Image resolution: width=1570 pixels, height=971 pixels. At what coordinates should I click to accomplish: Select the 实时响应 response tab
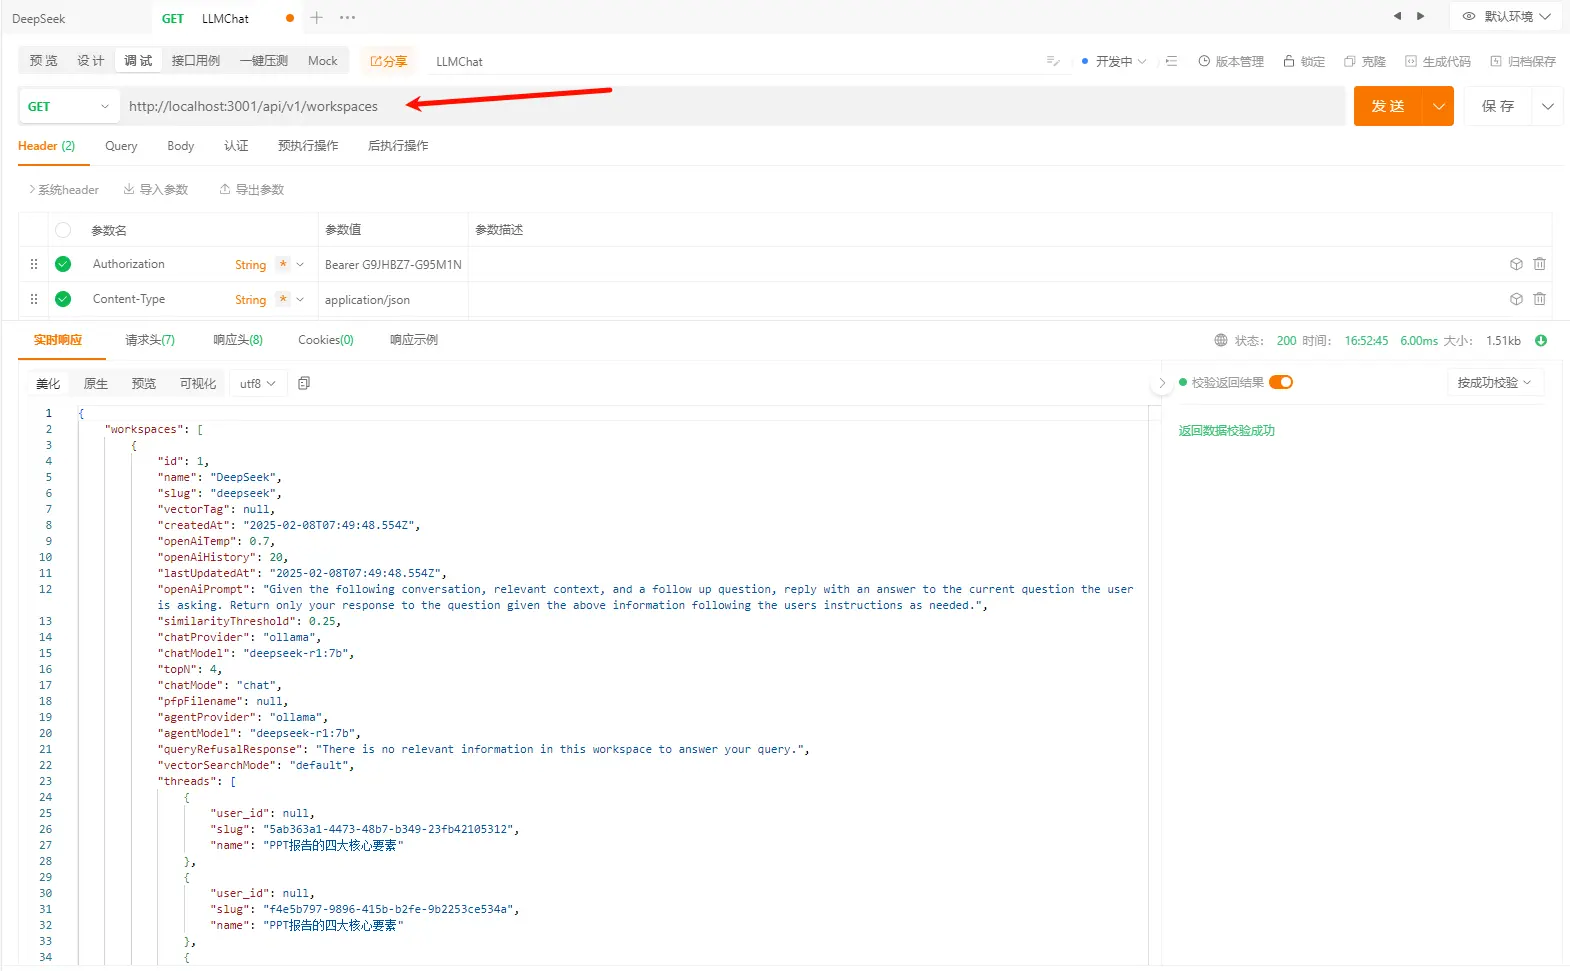point(58,340)
